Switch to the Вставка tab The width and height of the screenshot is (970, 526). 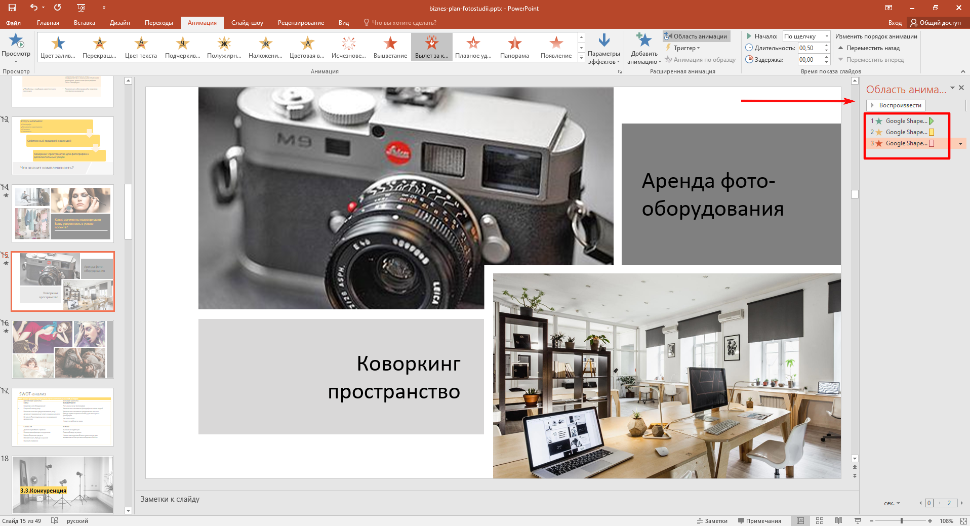pyautogui.click(x=84, y=23)
